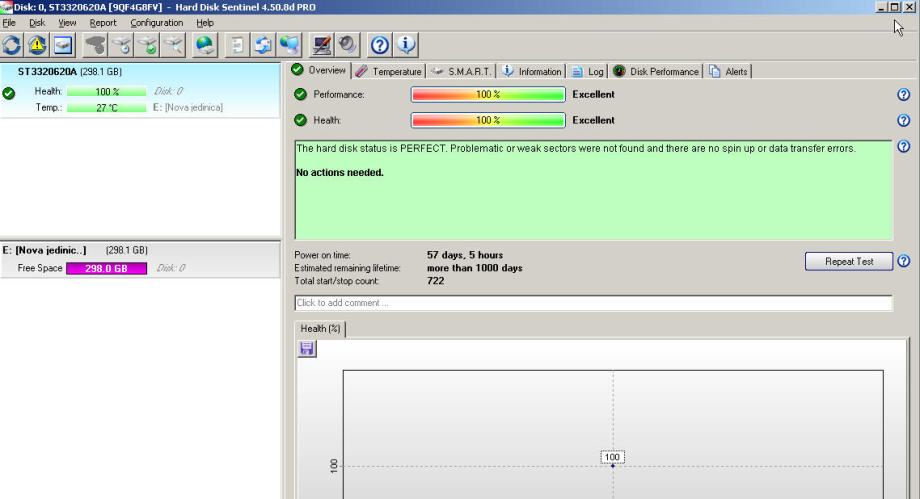Switch to the Information tab

pyautogui.click(x=533, y=72)
